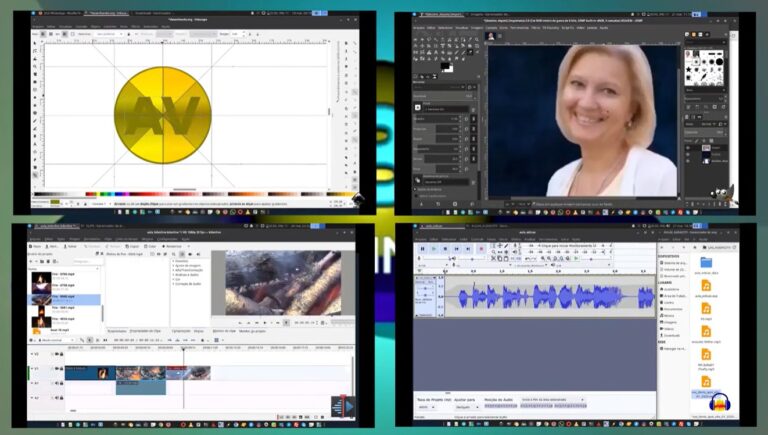Select the highlighted clip in Kdenlive project bin
This screenshot has width=768, height=435.
(x=64, y=299)
